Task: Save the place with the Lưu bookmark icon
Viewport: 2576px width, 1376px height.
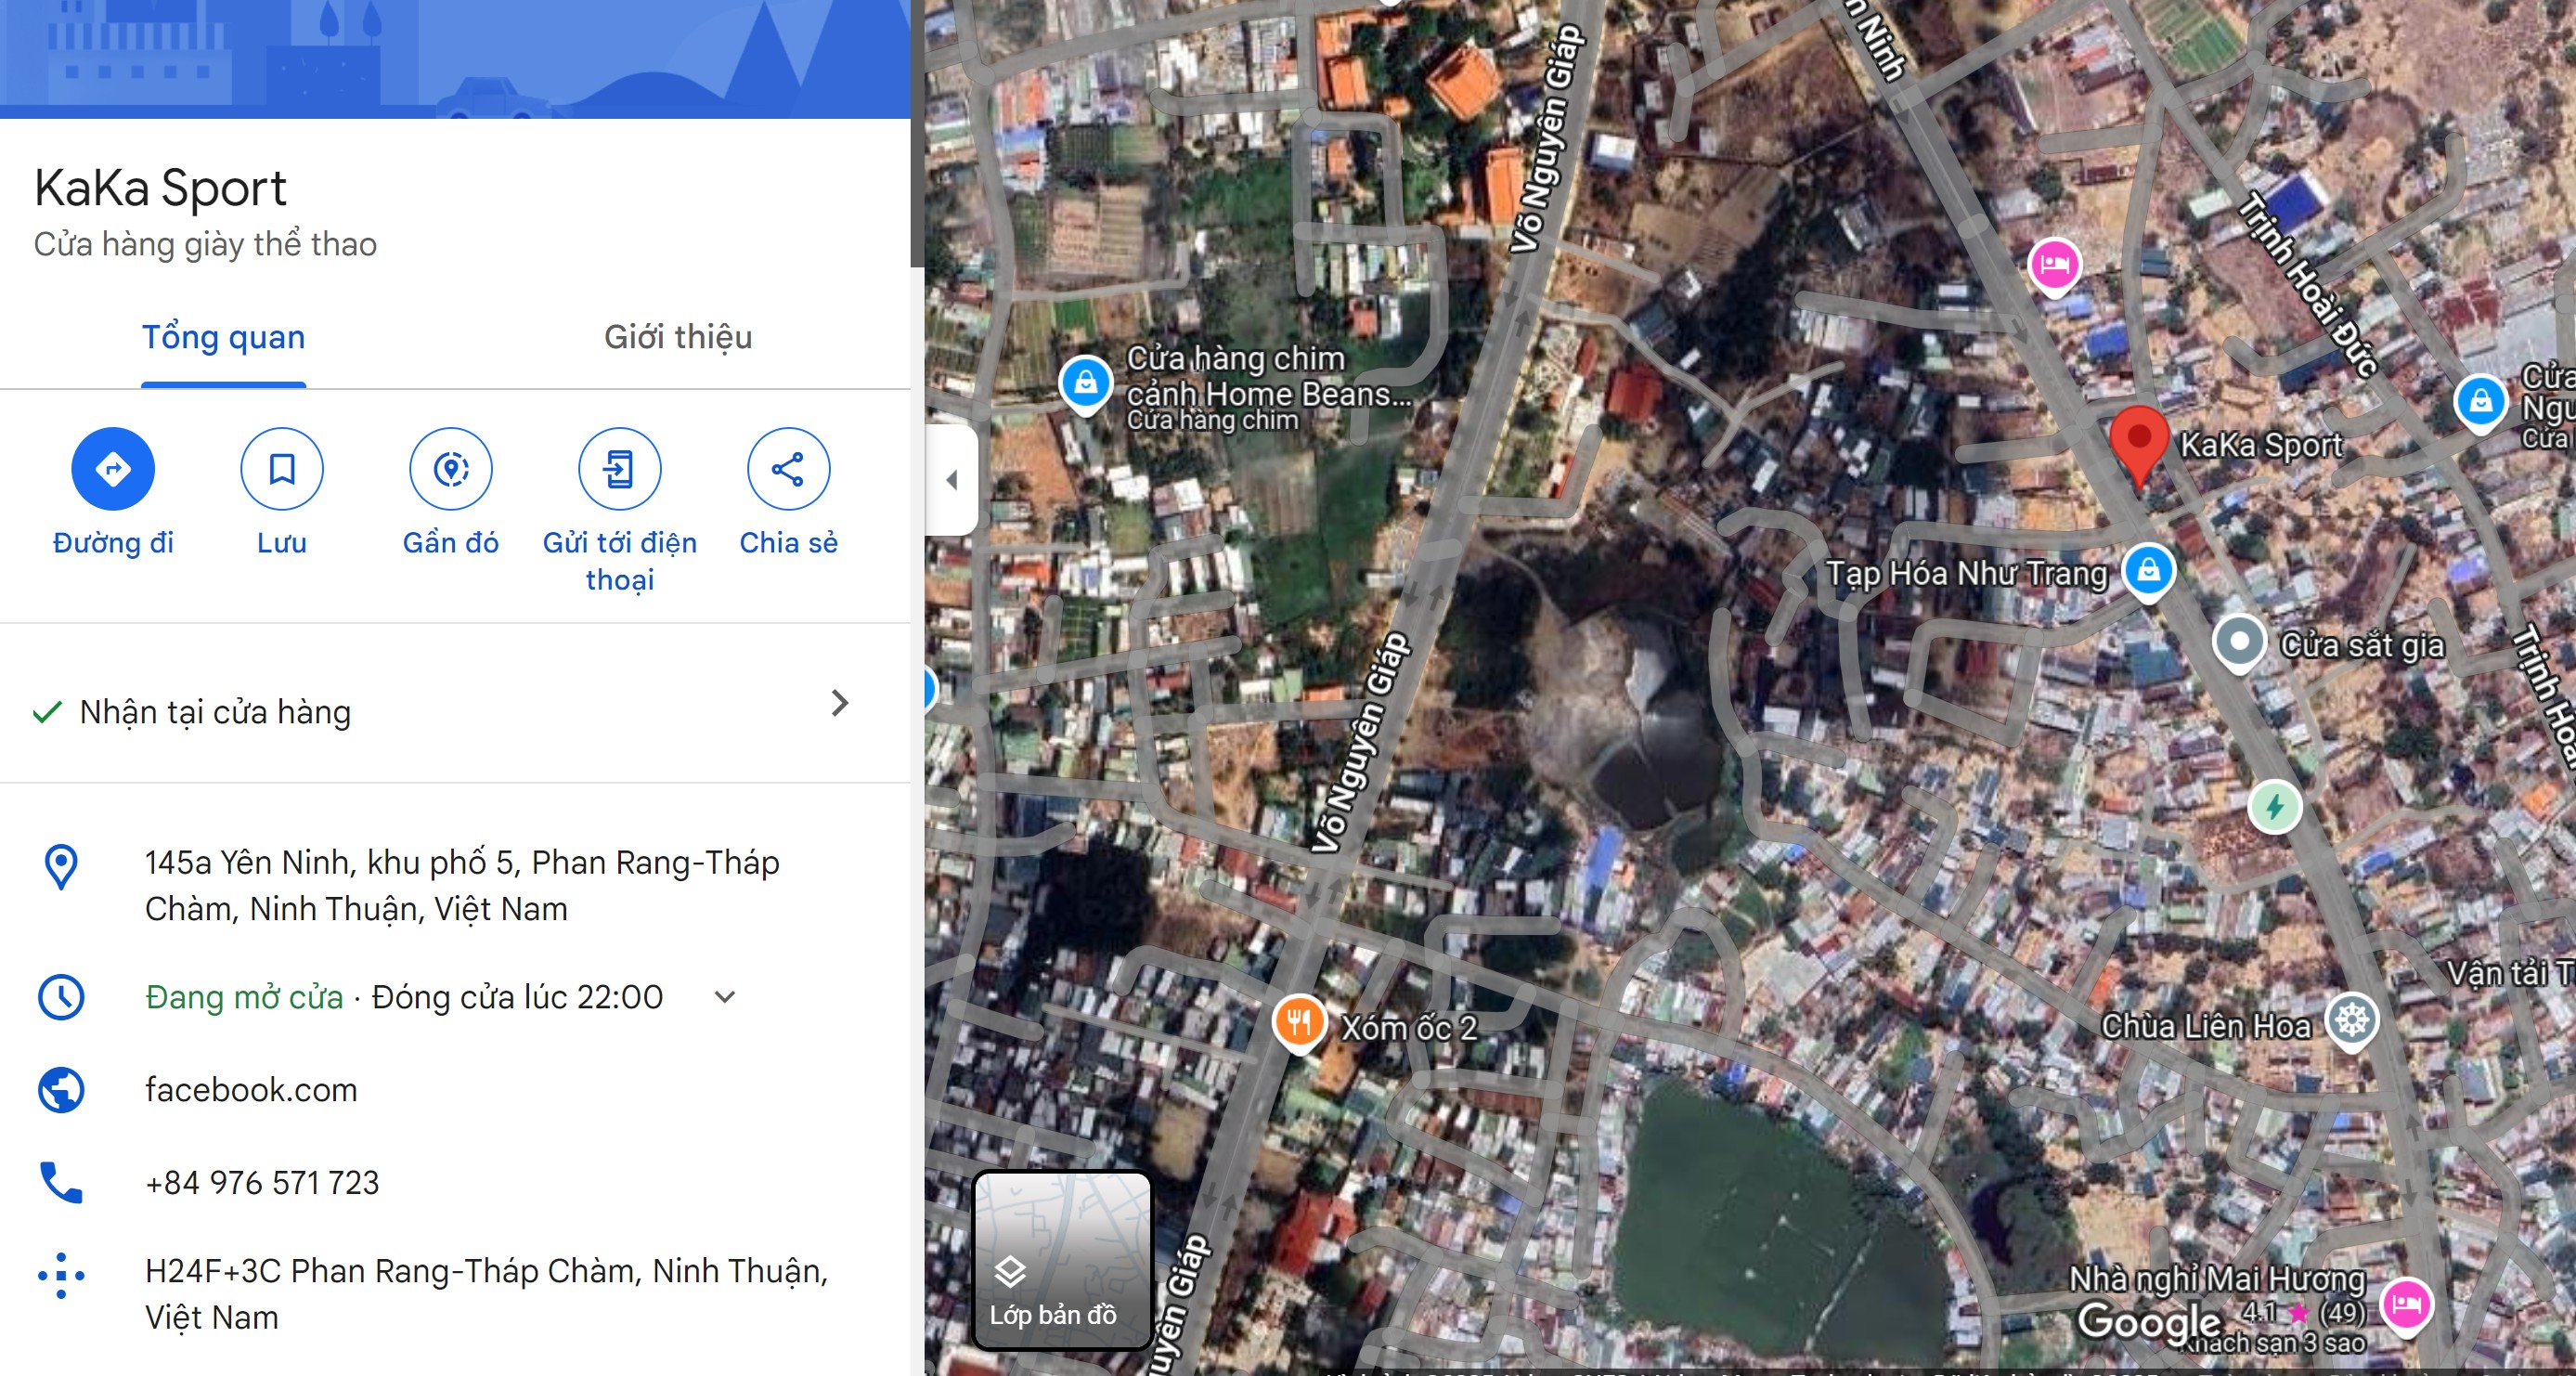Action: pos(282,468)
